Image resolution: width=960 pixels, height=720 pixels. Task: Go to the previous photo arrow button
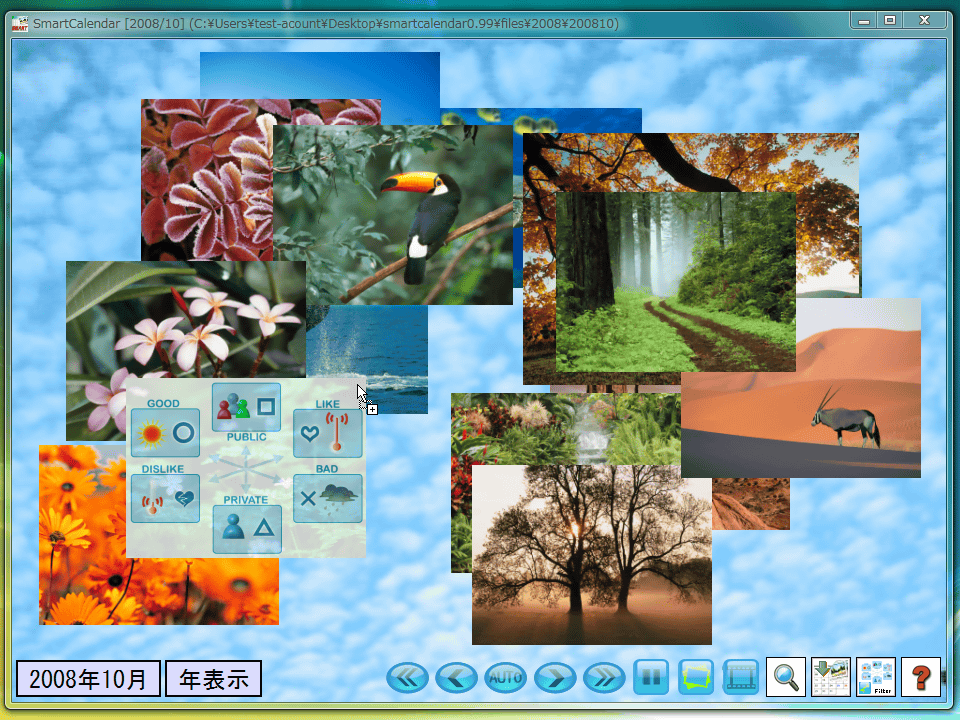[x=456, y=678]
